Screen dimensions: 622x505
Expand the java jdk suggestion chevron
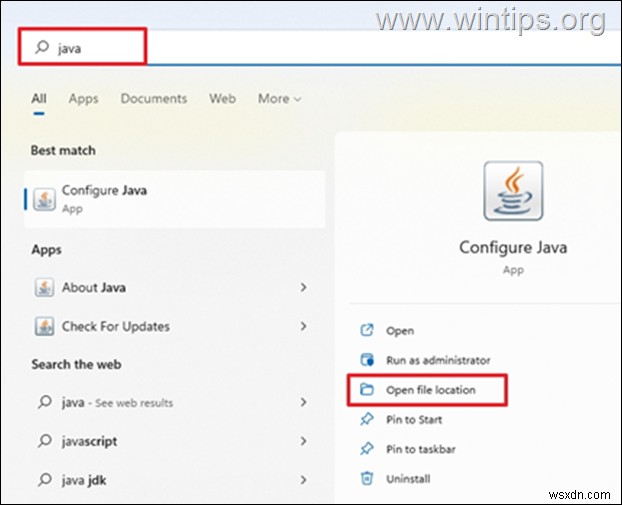tap(303, 480)
